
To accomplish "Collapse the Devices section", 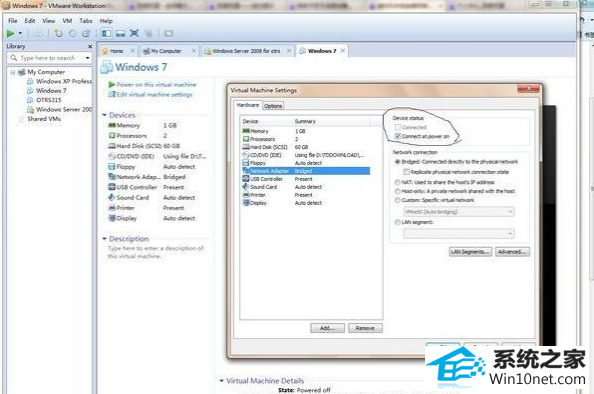I will click(x=105, y=115).
